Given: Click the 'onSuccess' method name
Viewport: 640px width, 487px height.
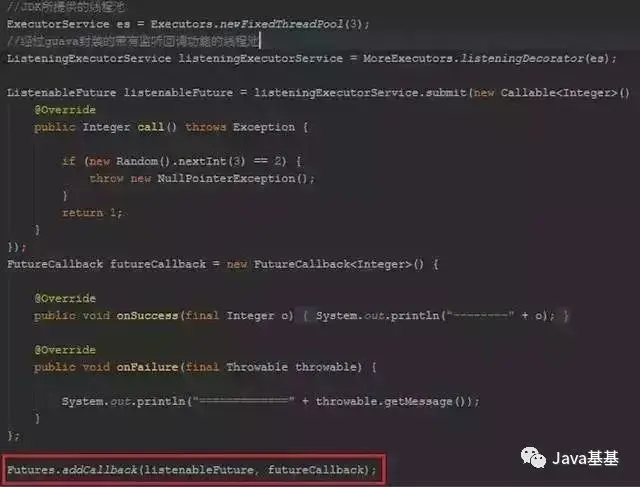Looking at the screenshot, I should click(147, 316).
